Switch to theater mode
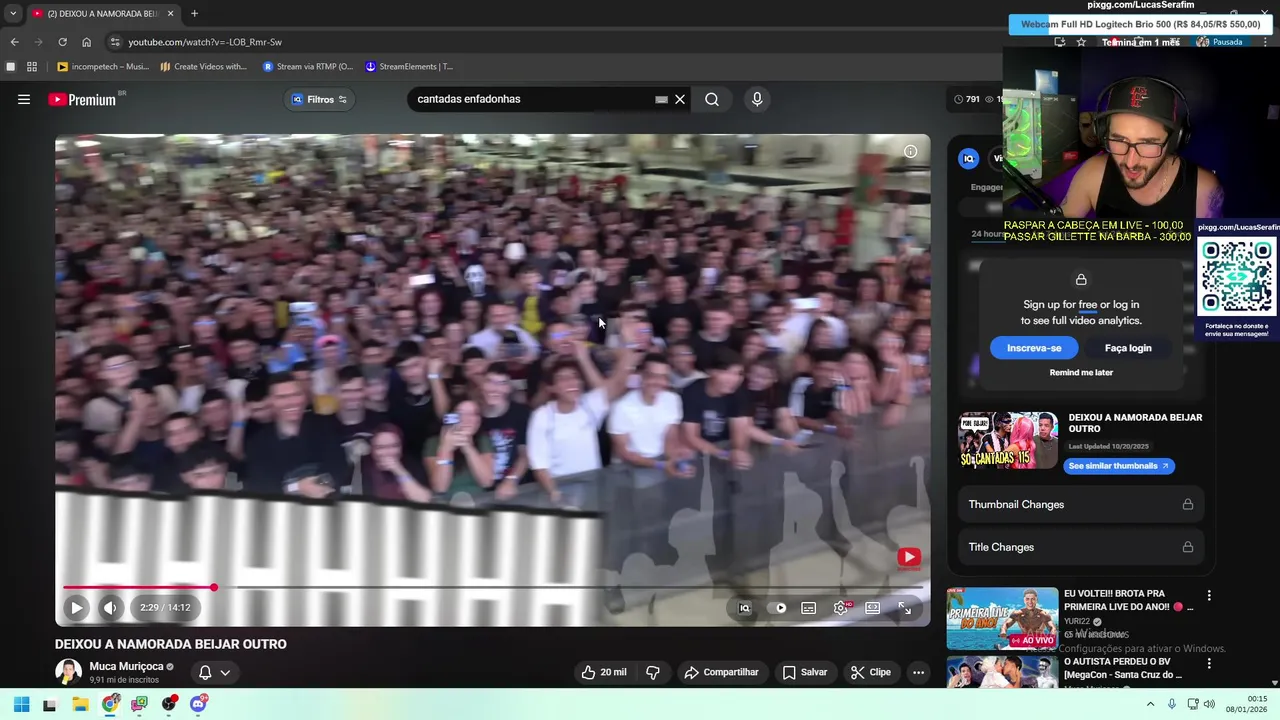Image resolution: width=1280 pixels, height=720 pixels. 873,607
